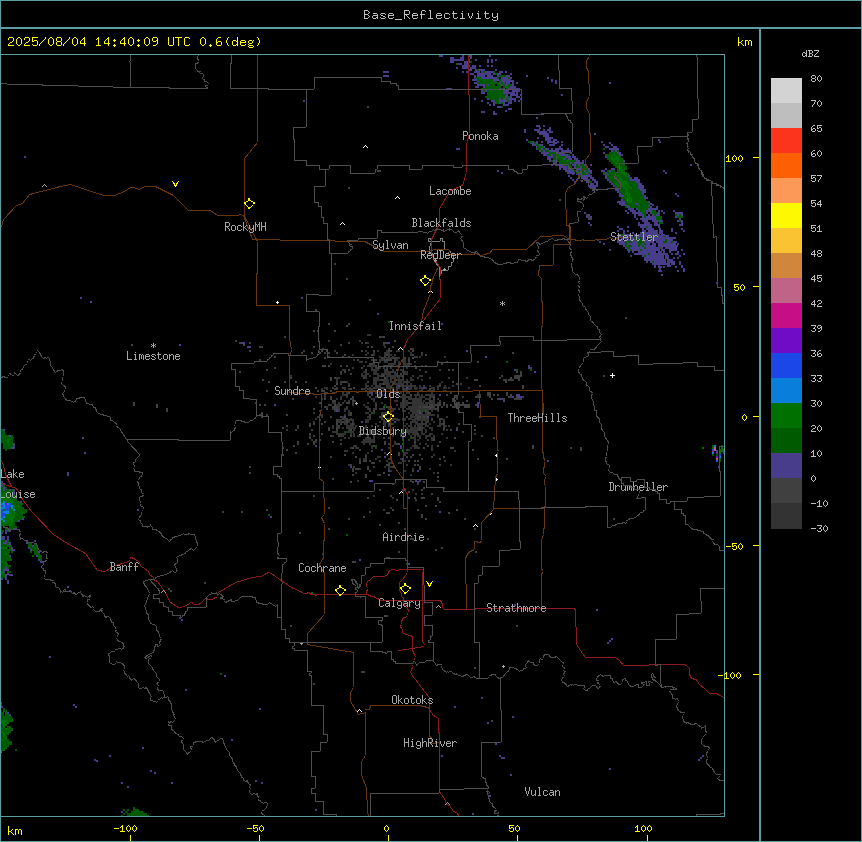Click the Stettler city label
The width and height of the screenshot is (862, 842).
[634, 237]
